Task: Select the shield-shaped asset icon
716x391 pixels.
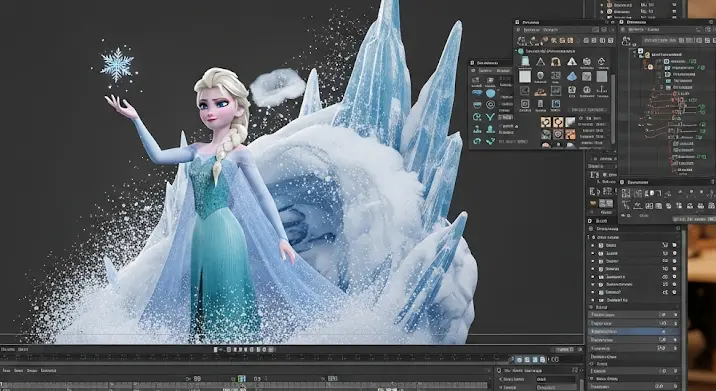Action: click(x=541, y=75)
